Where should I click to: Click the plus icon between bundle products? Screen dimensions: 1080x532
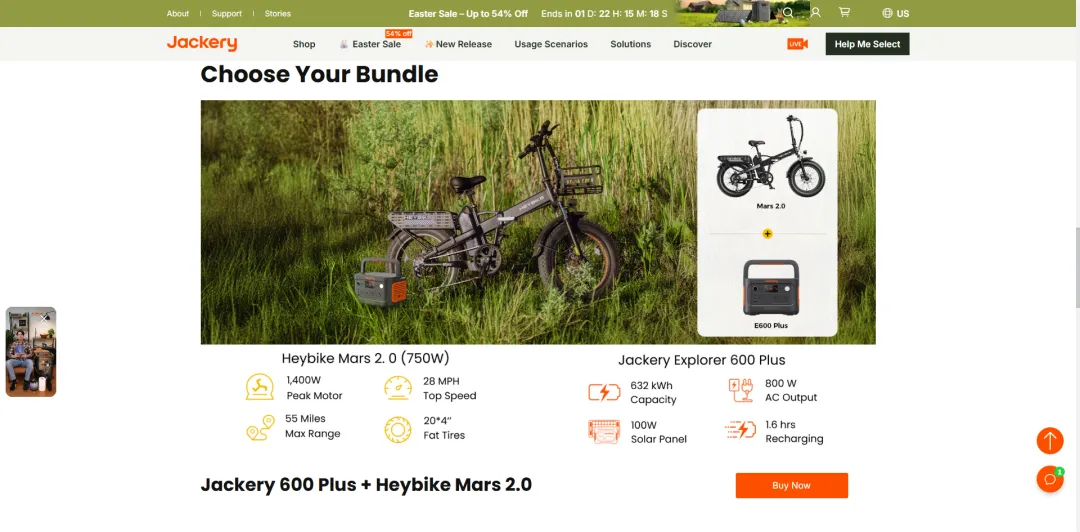767,234
